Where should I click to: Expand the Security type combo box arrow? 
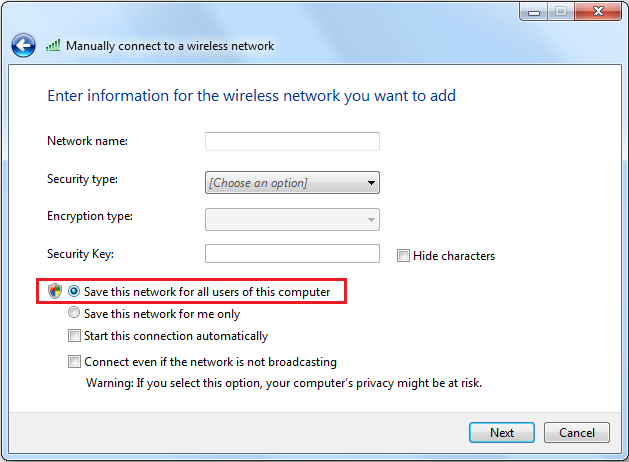371,183
